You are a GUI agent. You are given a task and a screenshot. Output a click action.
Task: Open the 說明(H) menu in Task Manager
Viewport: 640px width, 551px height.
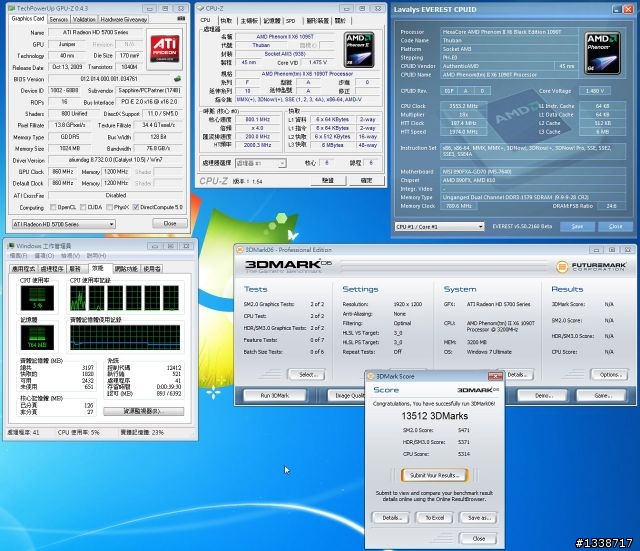96,256
